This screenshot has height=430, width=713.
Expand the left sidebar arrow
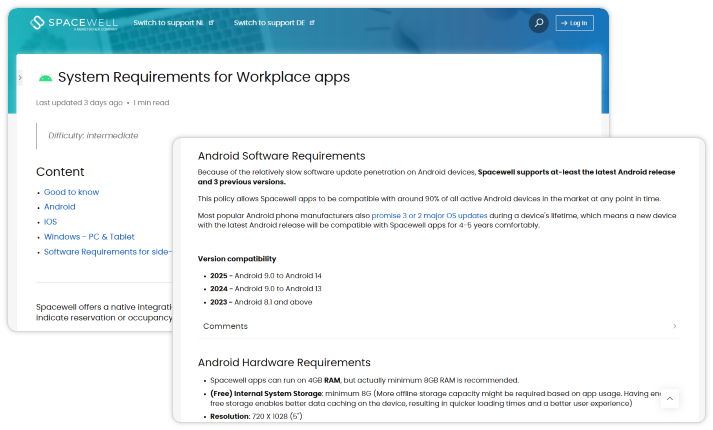[20, 78]
